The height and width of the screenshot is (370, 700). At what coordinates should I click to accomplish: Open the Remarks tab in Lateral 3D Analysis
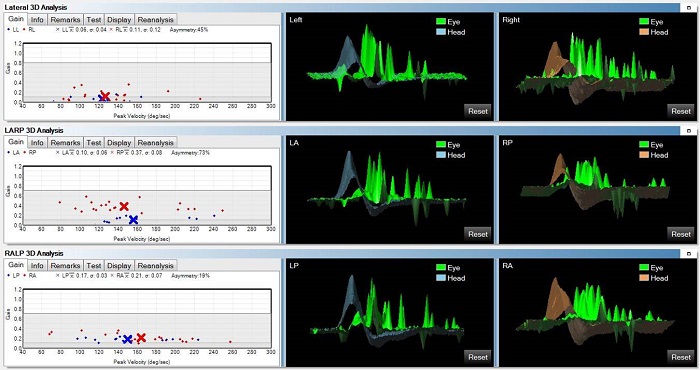tap(65, 20)
